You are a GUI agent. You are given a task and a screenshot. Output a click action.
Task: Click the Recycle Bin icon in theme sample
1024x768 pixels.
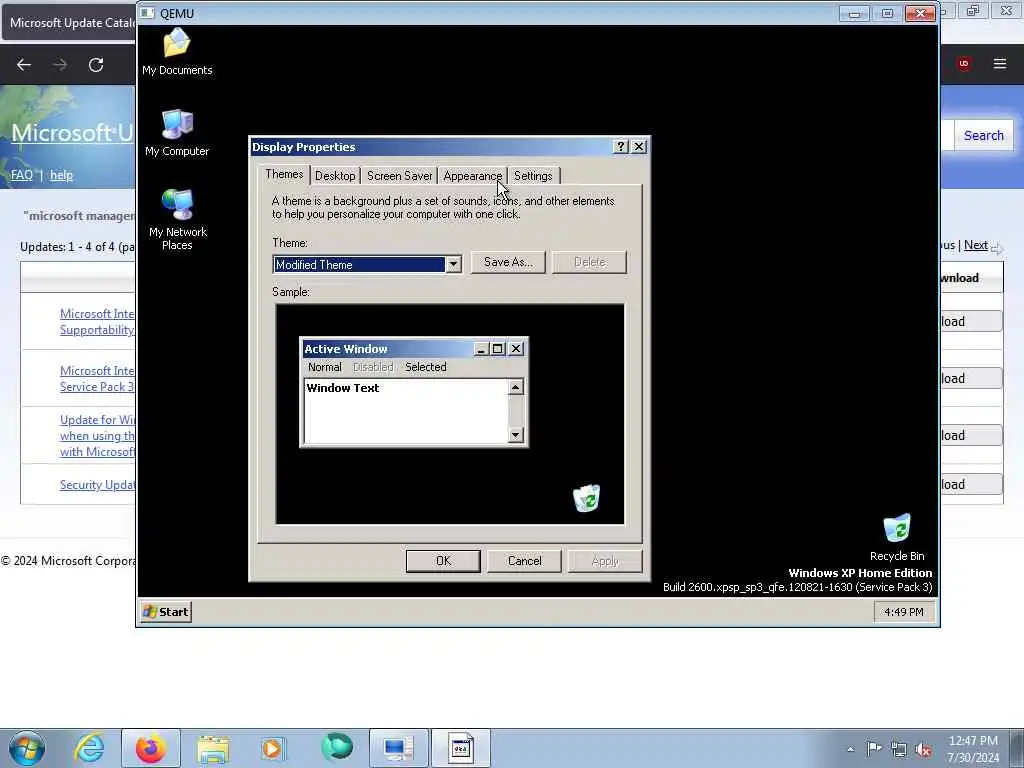586,498
